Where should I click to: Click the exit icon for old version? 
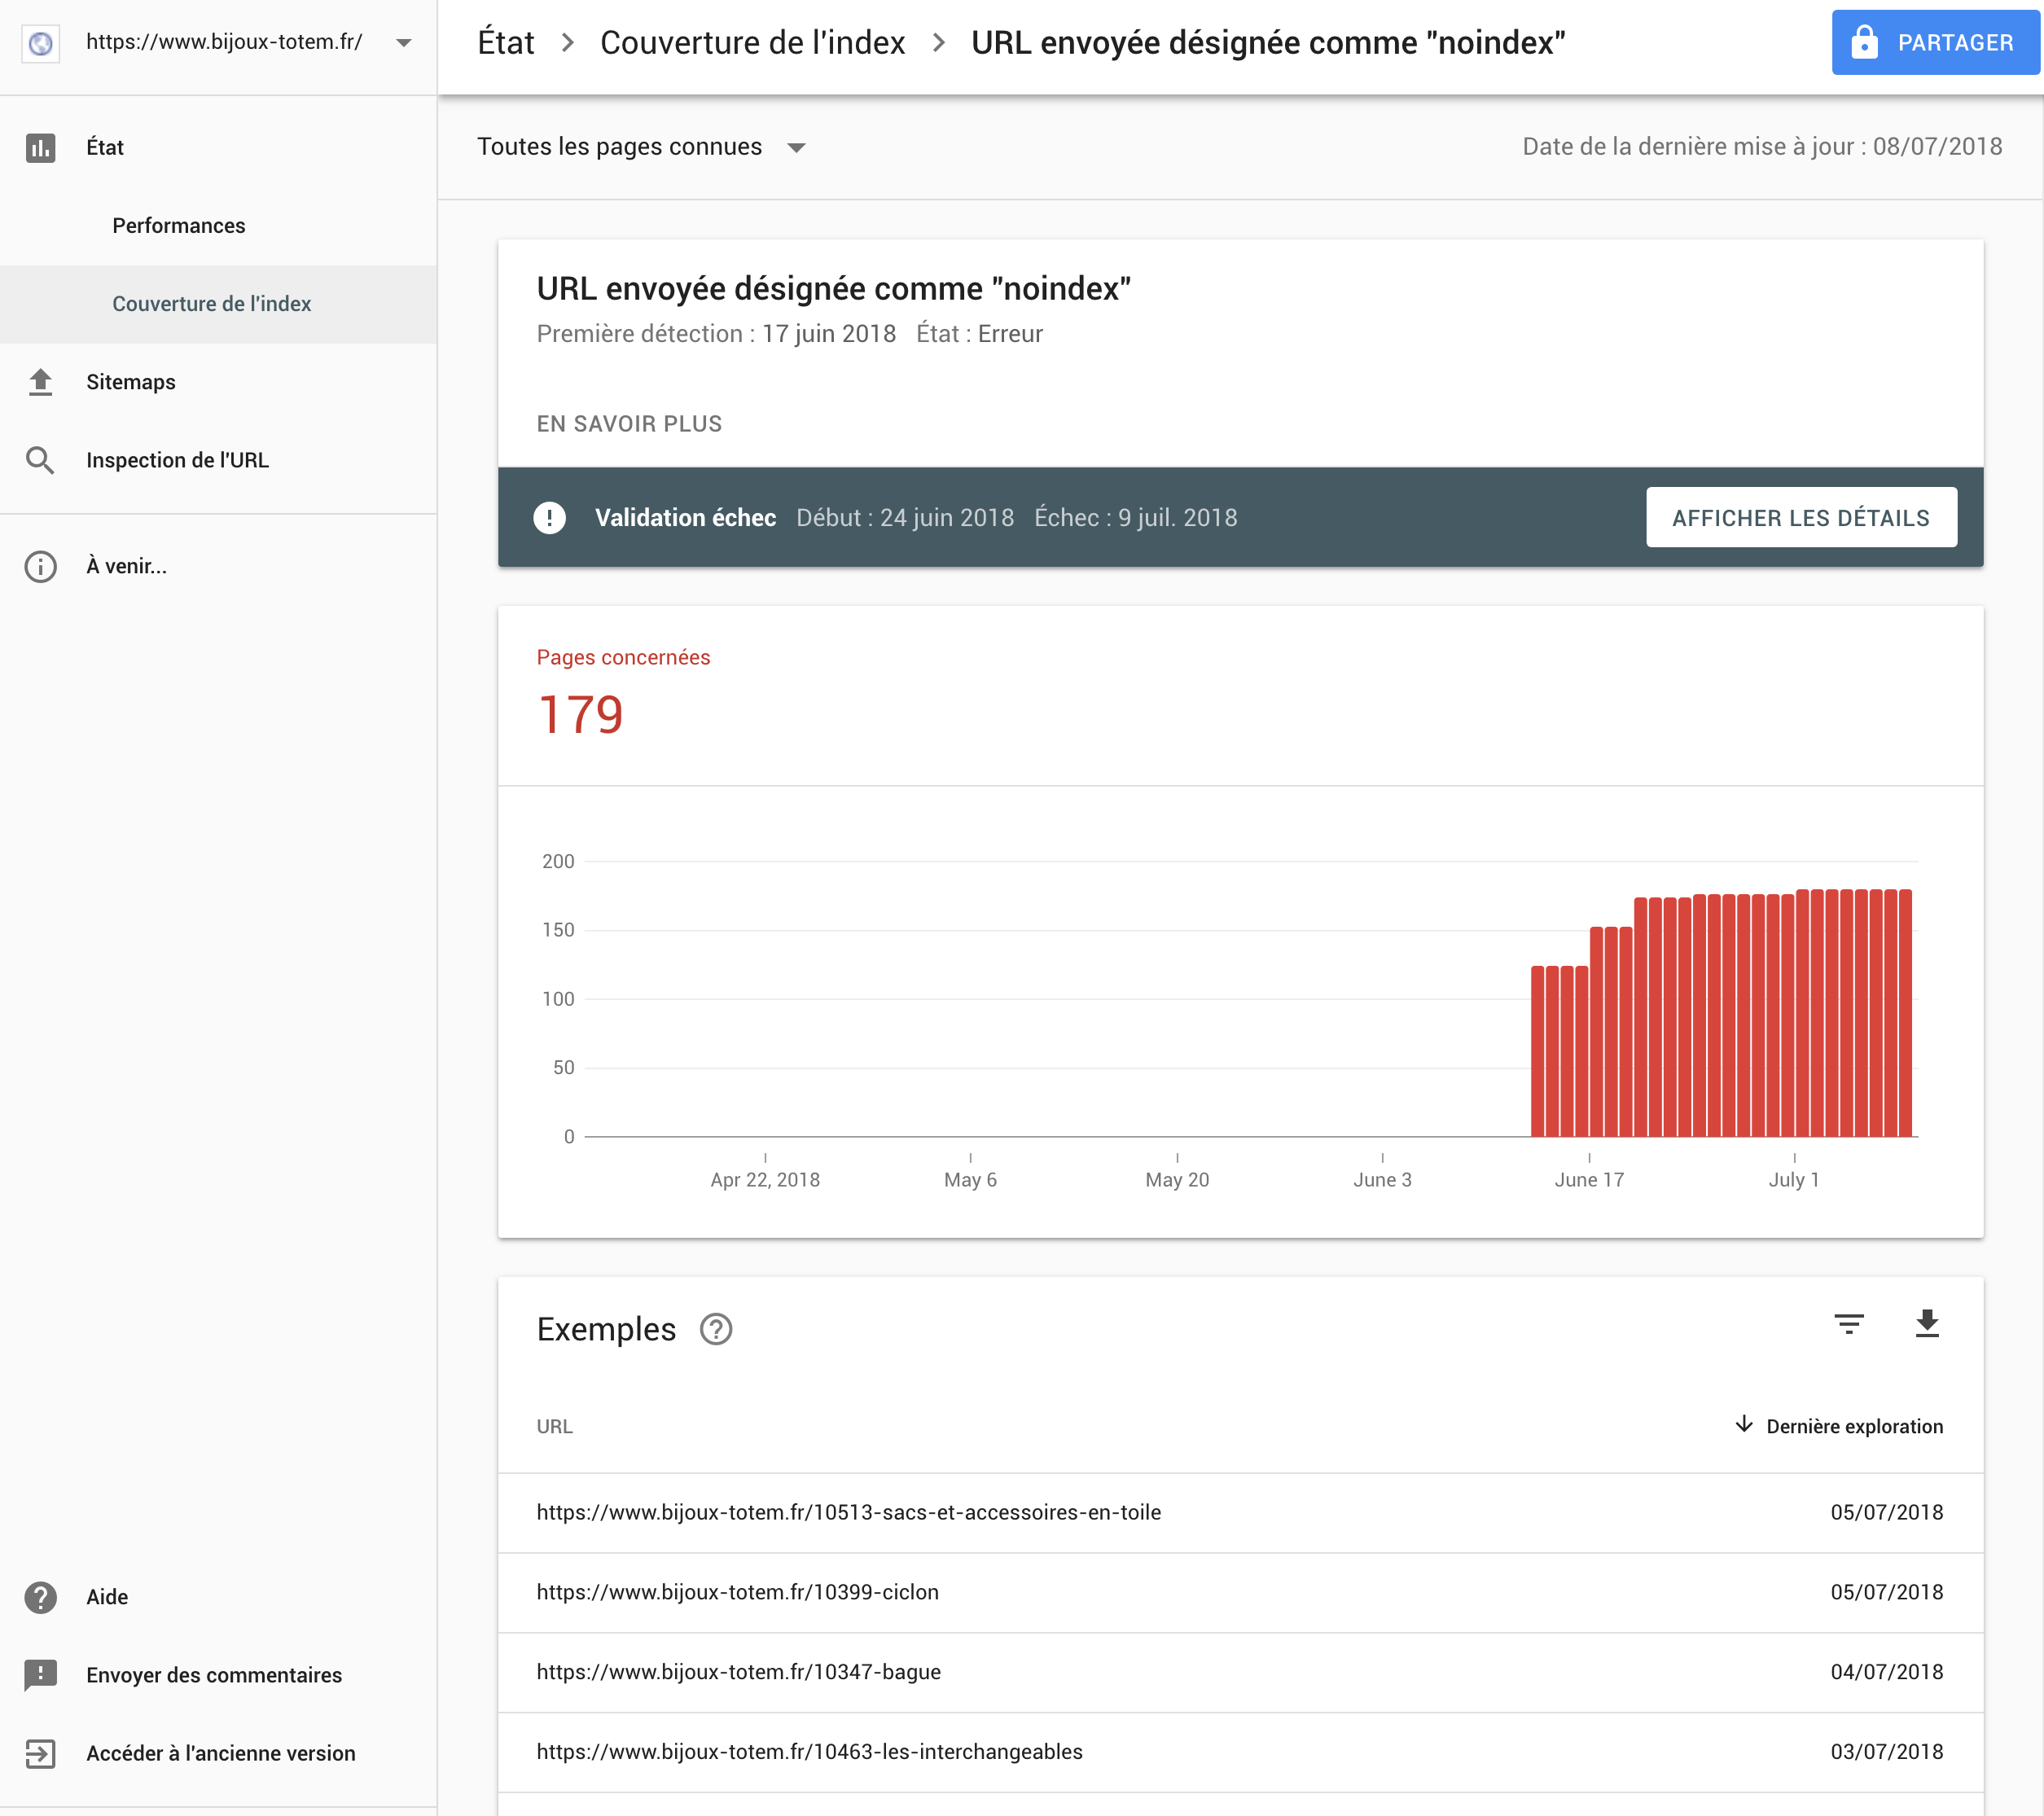[40, 1753]
